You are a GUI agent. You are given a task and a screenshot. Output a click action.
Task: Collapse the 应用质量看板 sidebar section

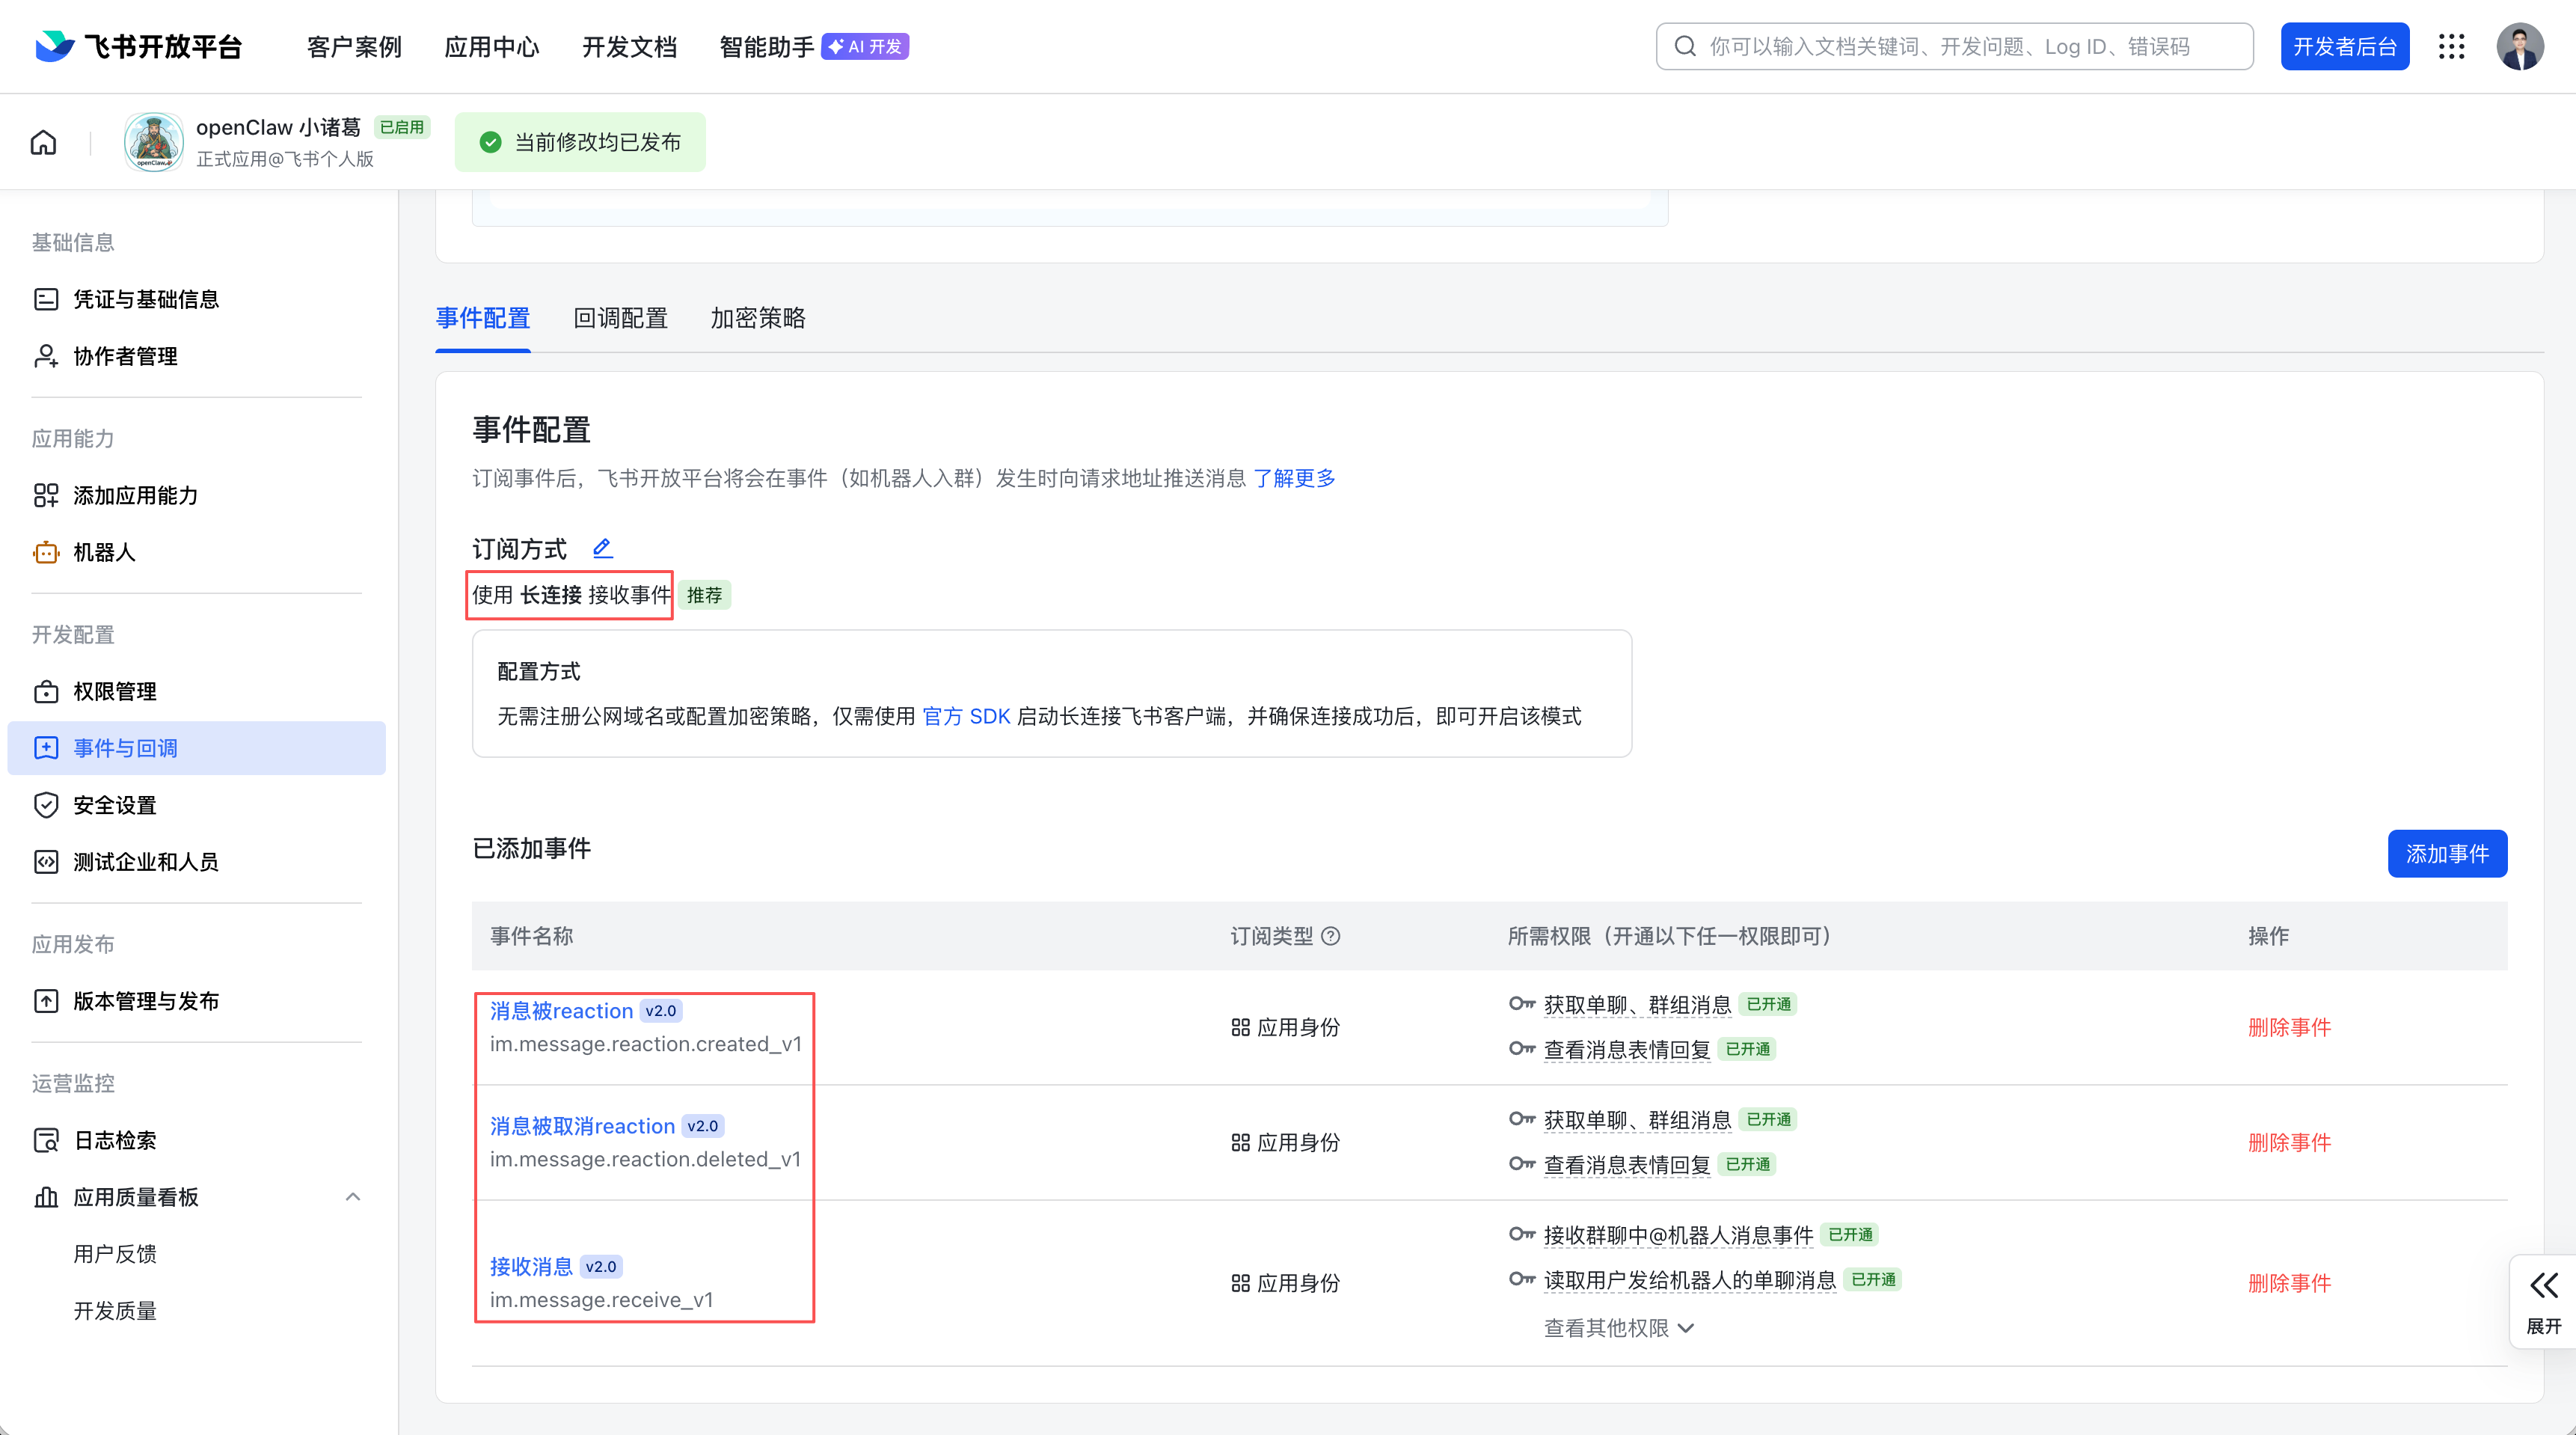[352, 1197]
